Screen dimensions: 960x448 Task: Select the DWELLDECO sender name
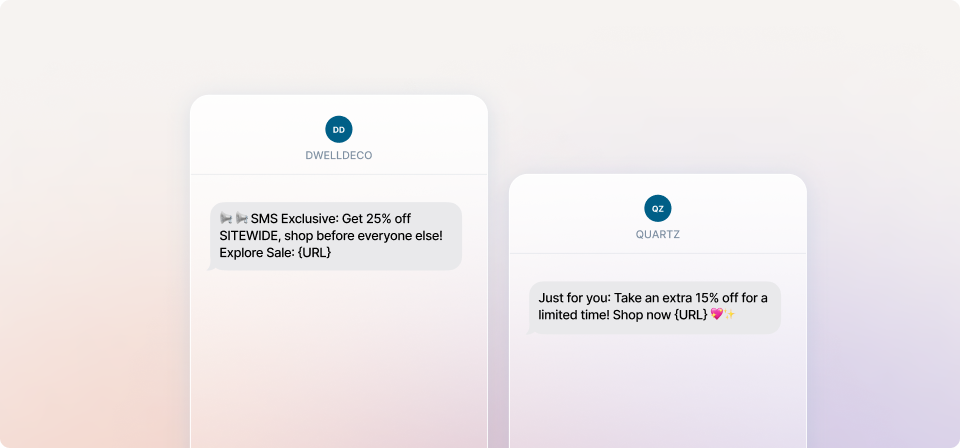coord(339,156)
